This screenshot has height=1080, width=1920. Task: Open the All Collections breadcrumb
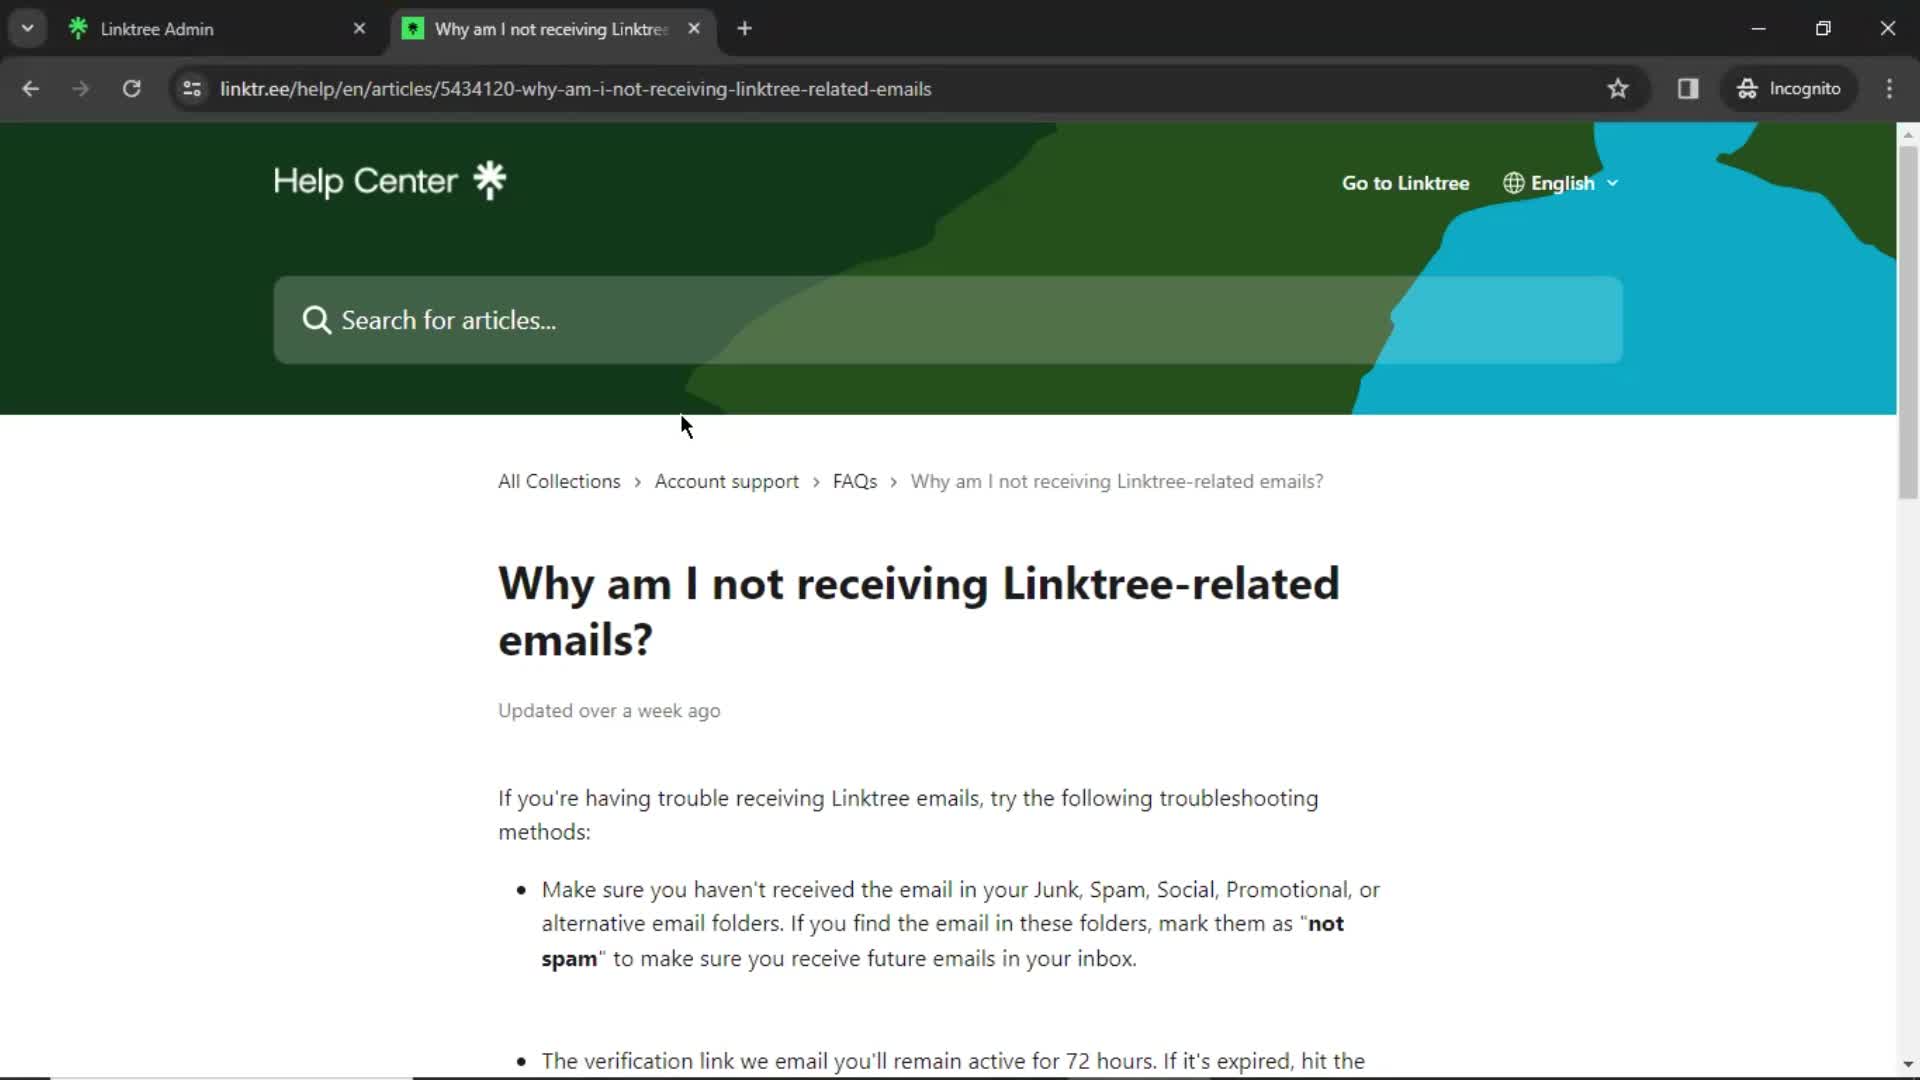tap(559, 481)
